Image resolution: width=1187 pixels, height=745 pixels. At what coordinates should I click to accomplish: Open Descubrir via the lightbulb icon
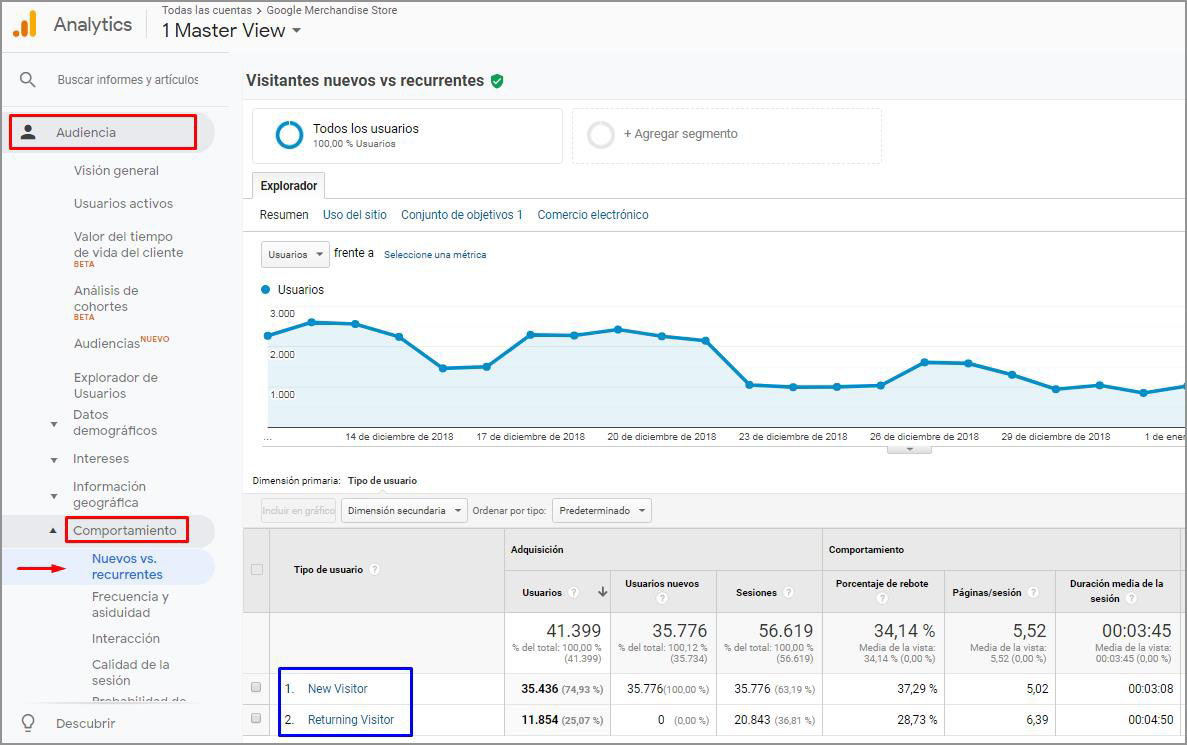(x=27, y=723)
